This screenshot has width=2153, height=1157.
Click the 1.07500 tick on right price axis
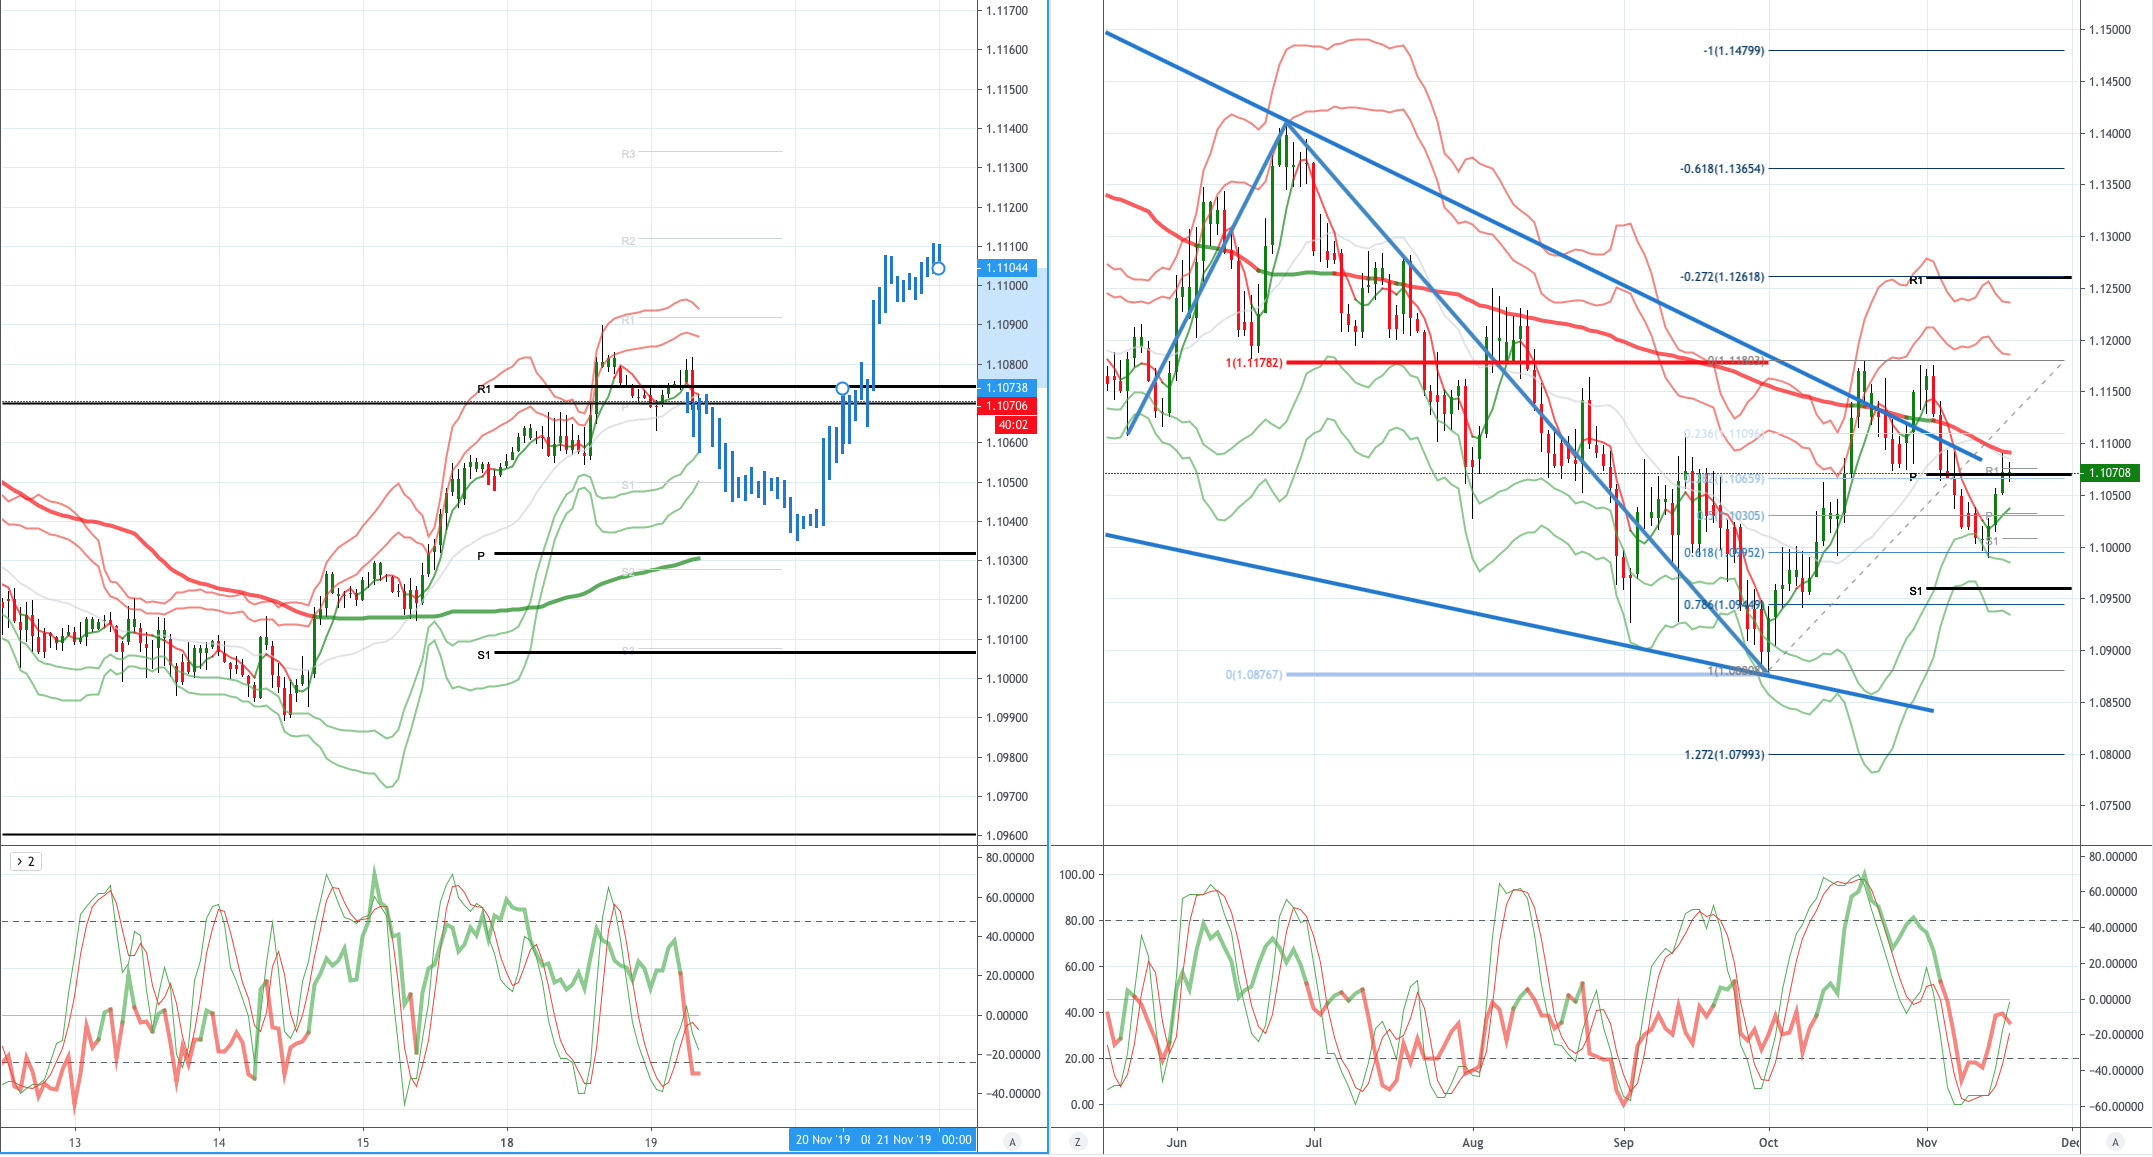coord(2109,806)
